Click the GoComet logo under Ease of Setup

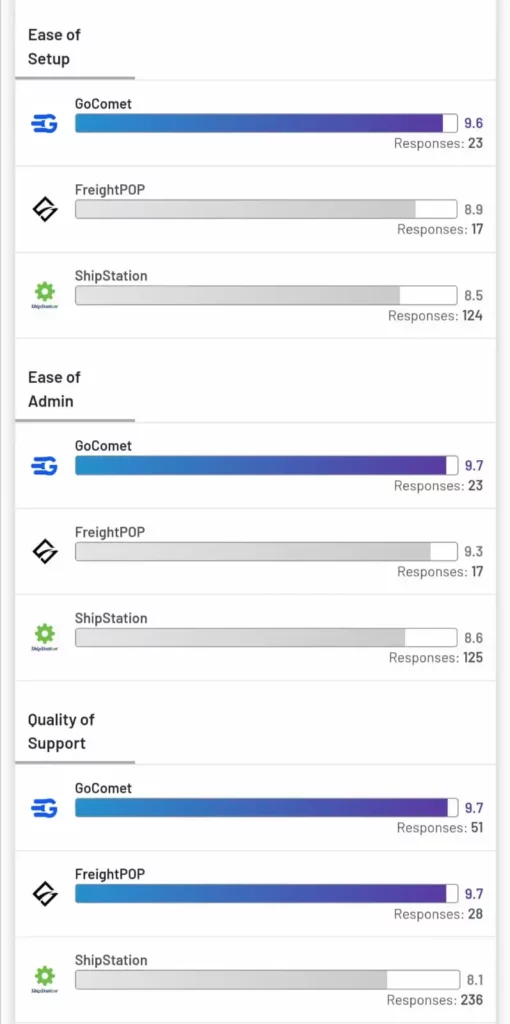click(44, 123)
